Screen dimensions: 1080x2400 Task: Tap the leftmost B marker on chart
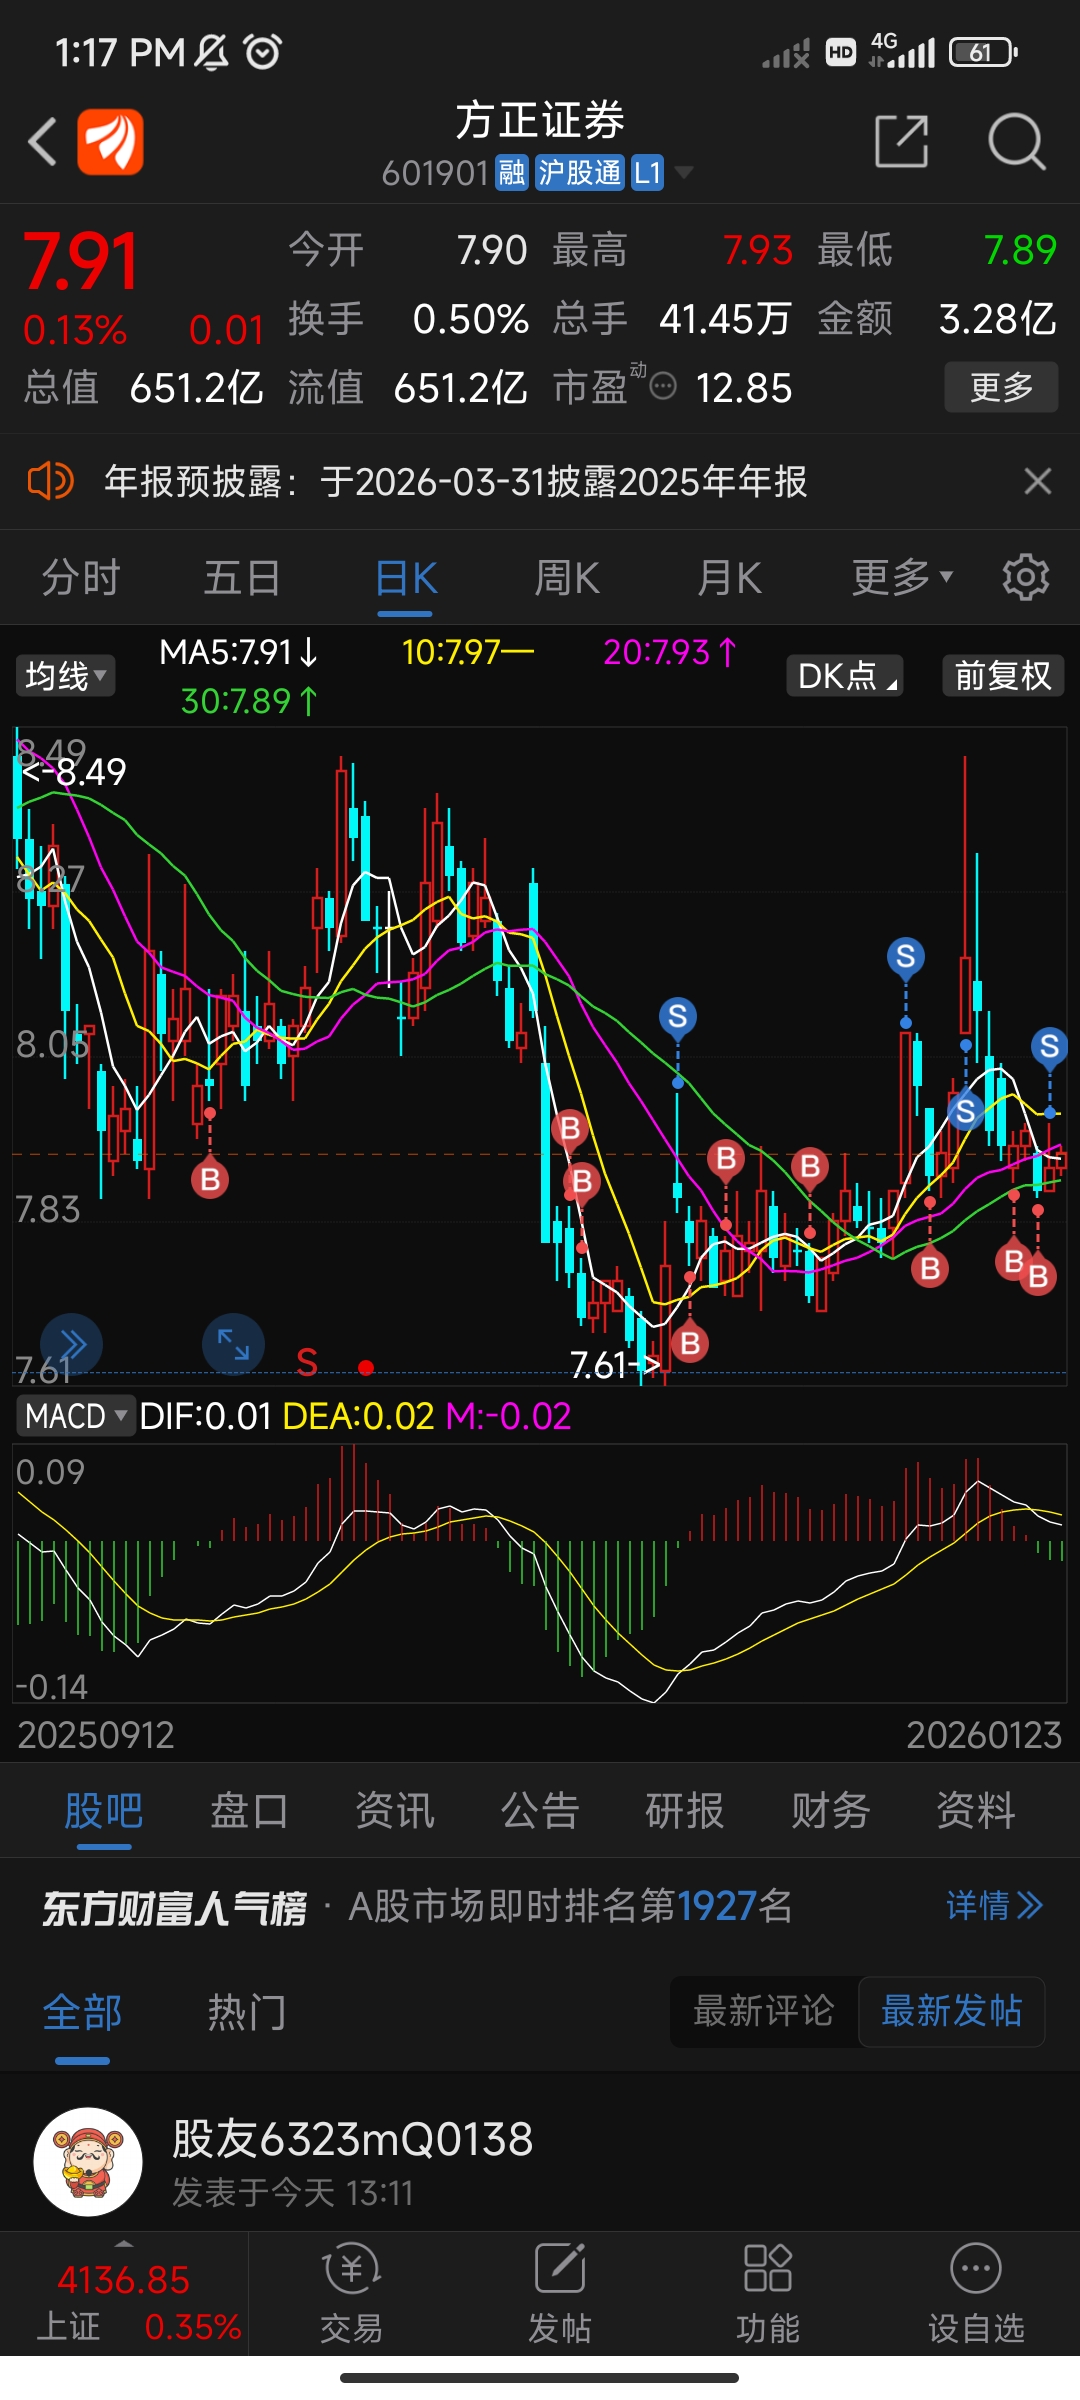(210, 1179)
